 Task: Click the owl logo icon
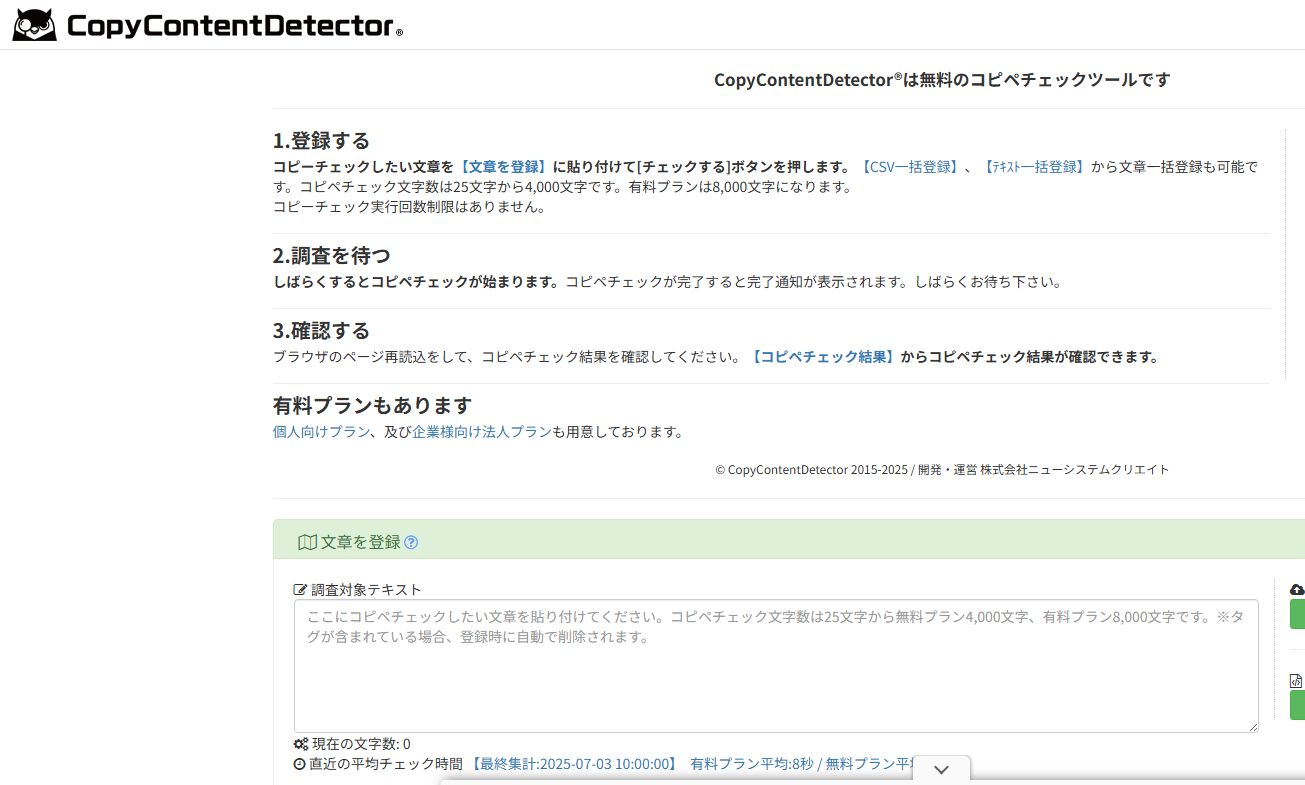click(x=34, y=24)
